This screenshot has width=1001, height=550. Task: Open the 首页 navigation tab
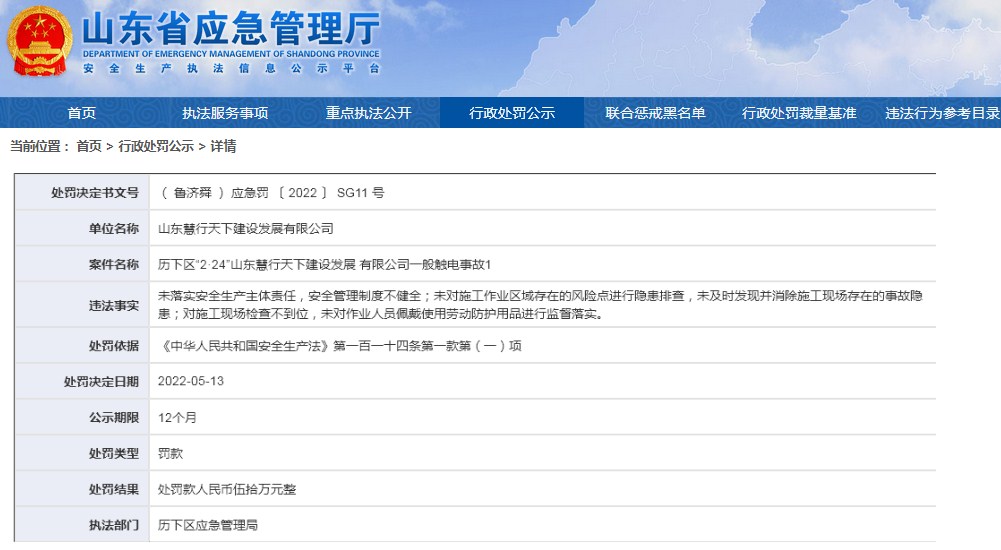point(82,113)
